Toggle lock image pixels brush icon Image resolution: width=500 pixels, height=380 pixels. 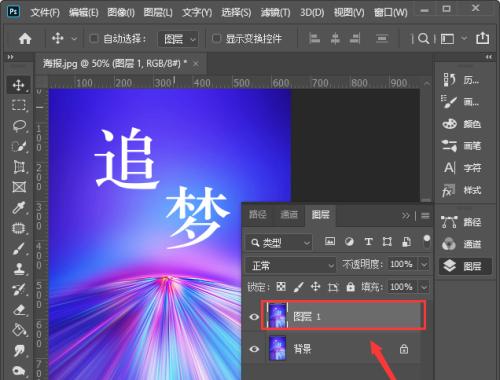pos(299,287)
